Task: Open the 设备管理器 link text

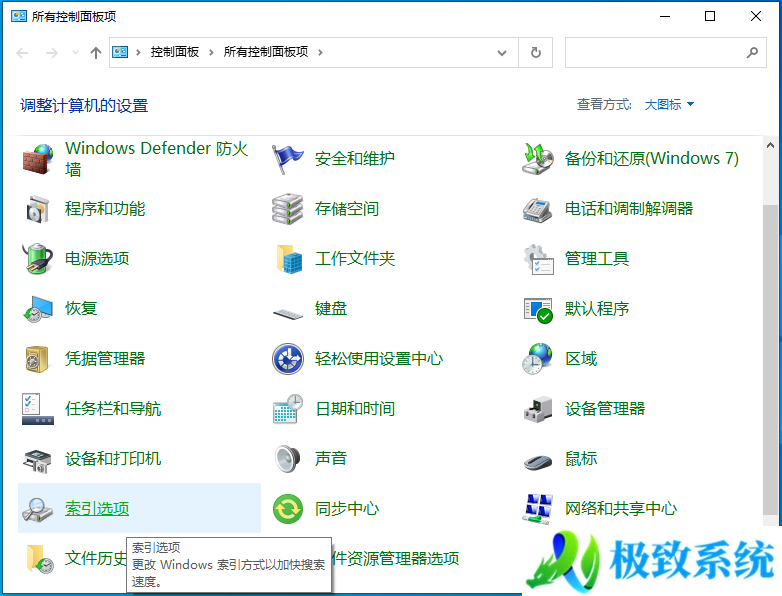Action: 605,408
